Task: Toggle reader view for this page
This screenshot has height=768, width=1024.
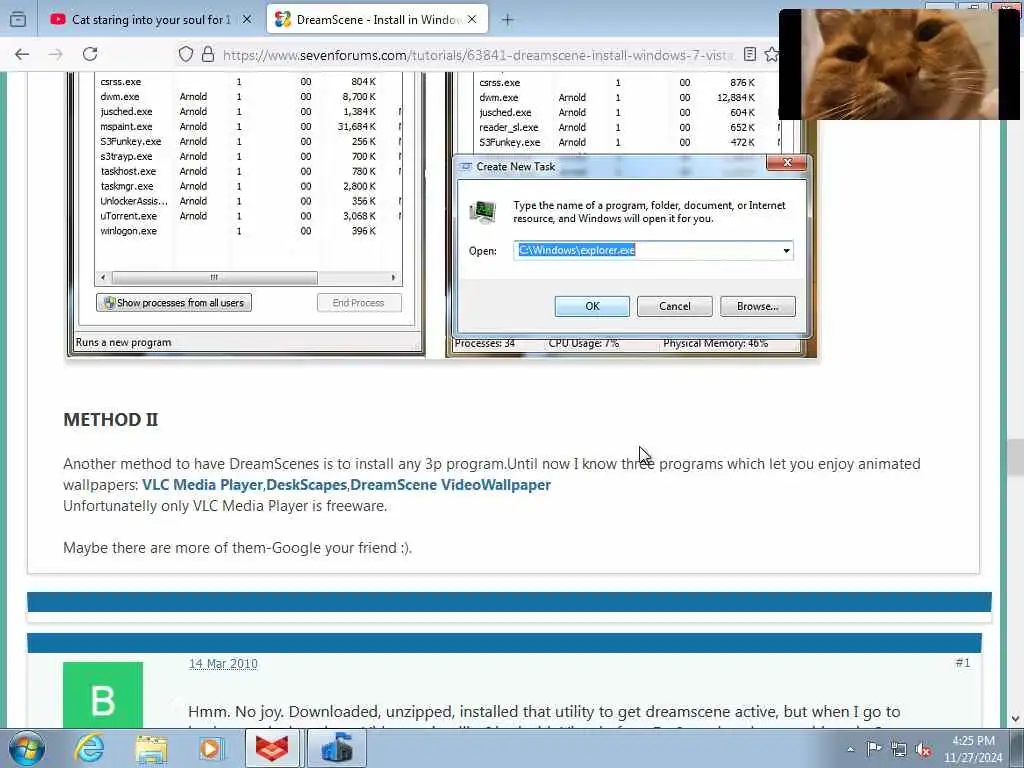Action: (750, 54)
